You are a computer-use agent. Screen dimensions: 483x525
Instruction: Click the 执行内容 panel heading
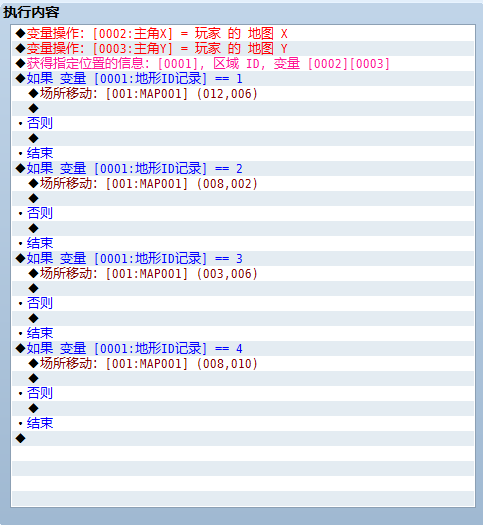pyautogui.click(x=31, y=13)
